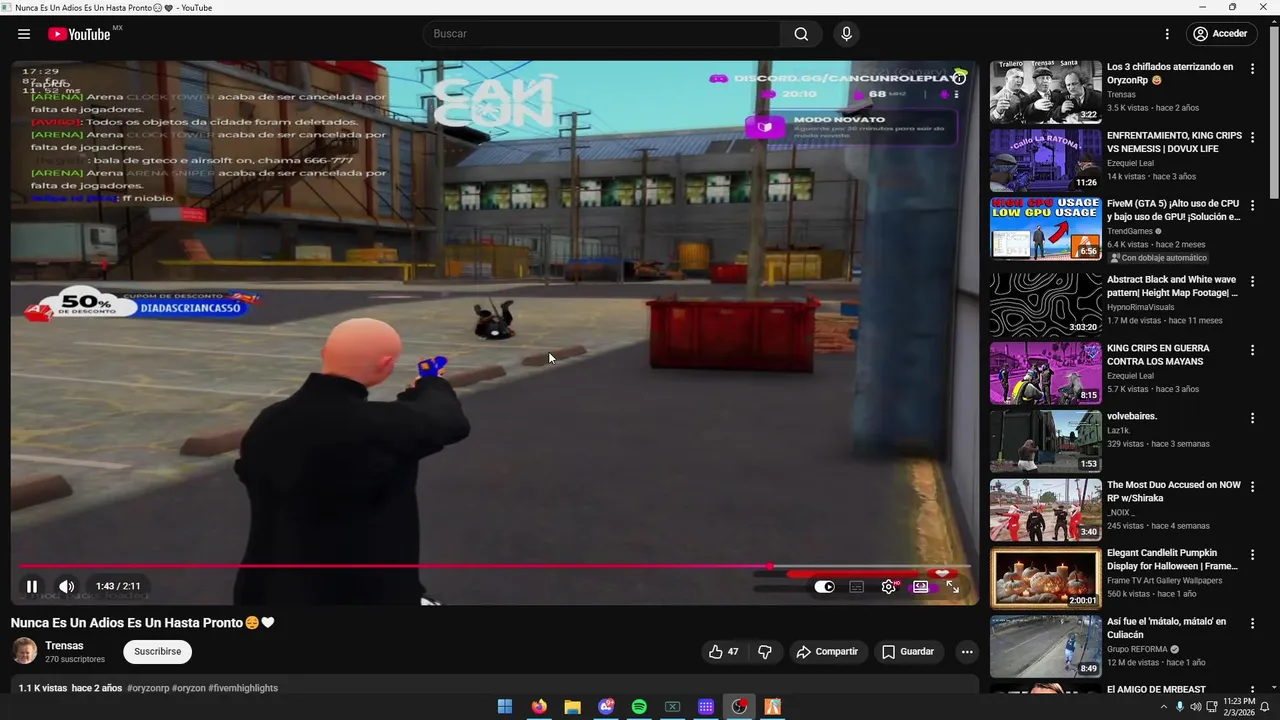Open orange app icon in taskbar
1280x720 pixels.
point(773,707)
